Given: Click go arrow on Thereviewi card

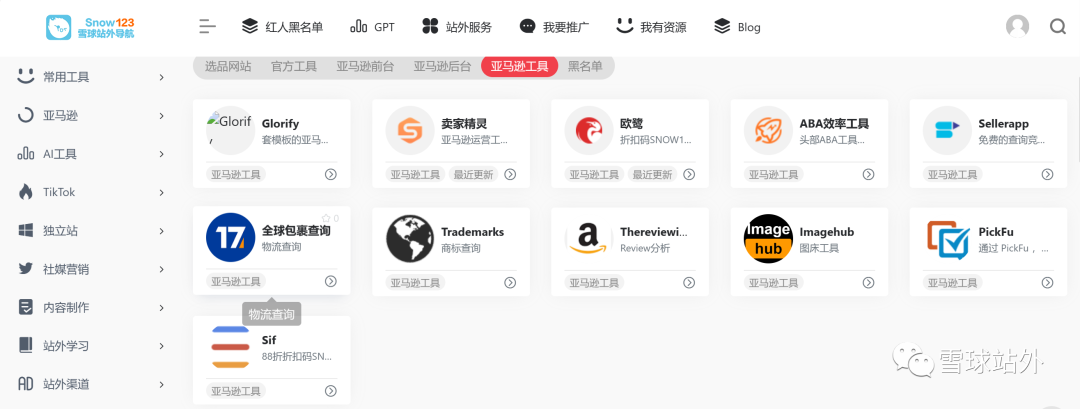Looking at the screenshot, I should (689, 282).
